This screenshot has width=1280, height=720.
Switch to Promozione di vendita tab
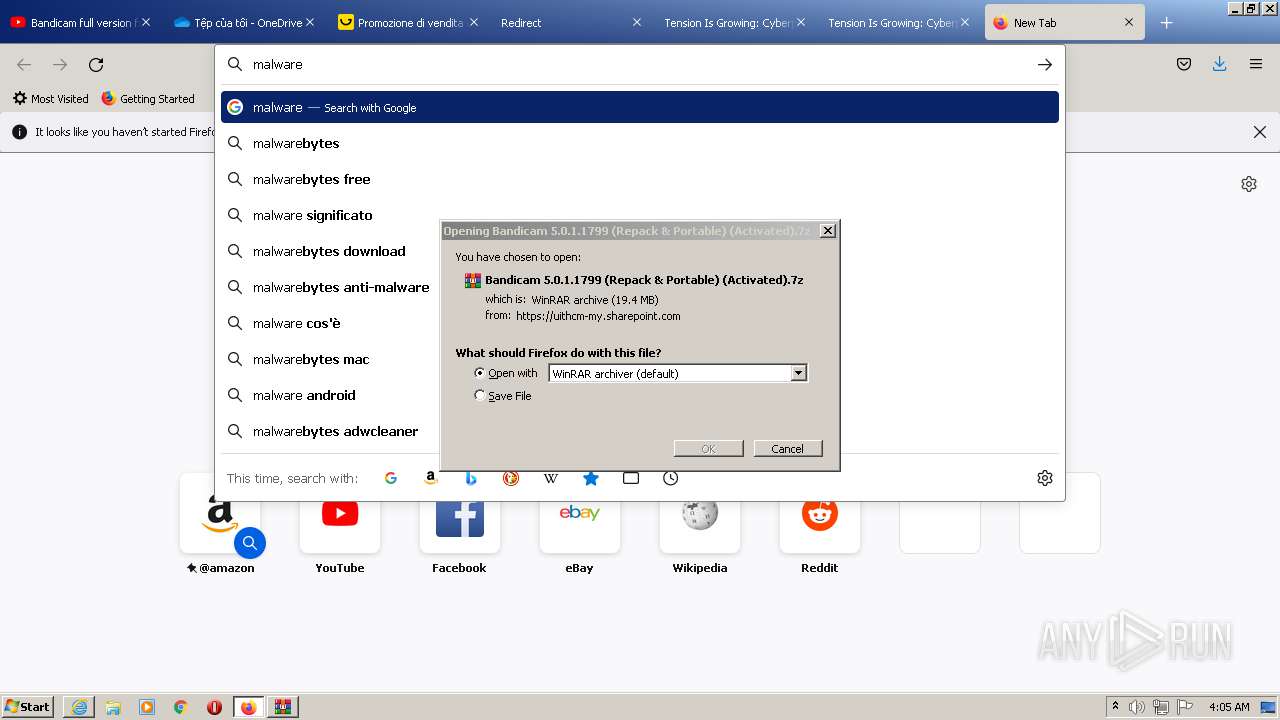(407, 22)
